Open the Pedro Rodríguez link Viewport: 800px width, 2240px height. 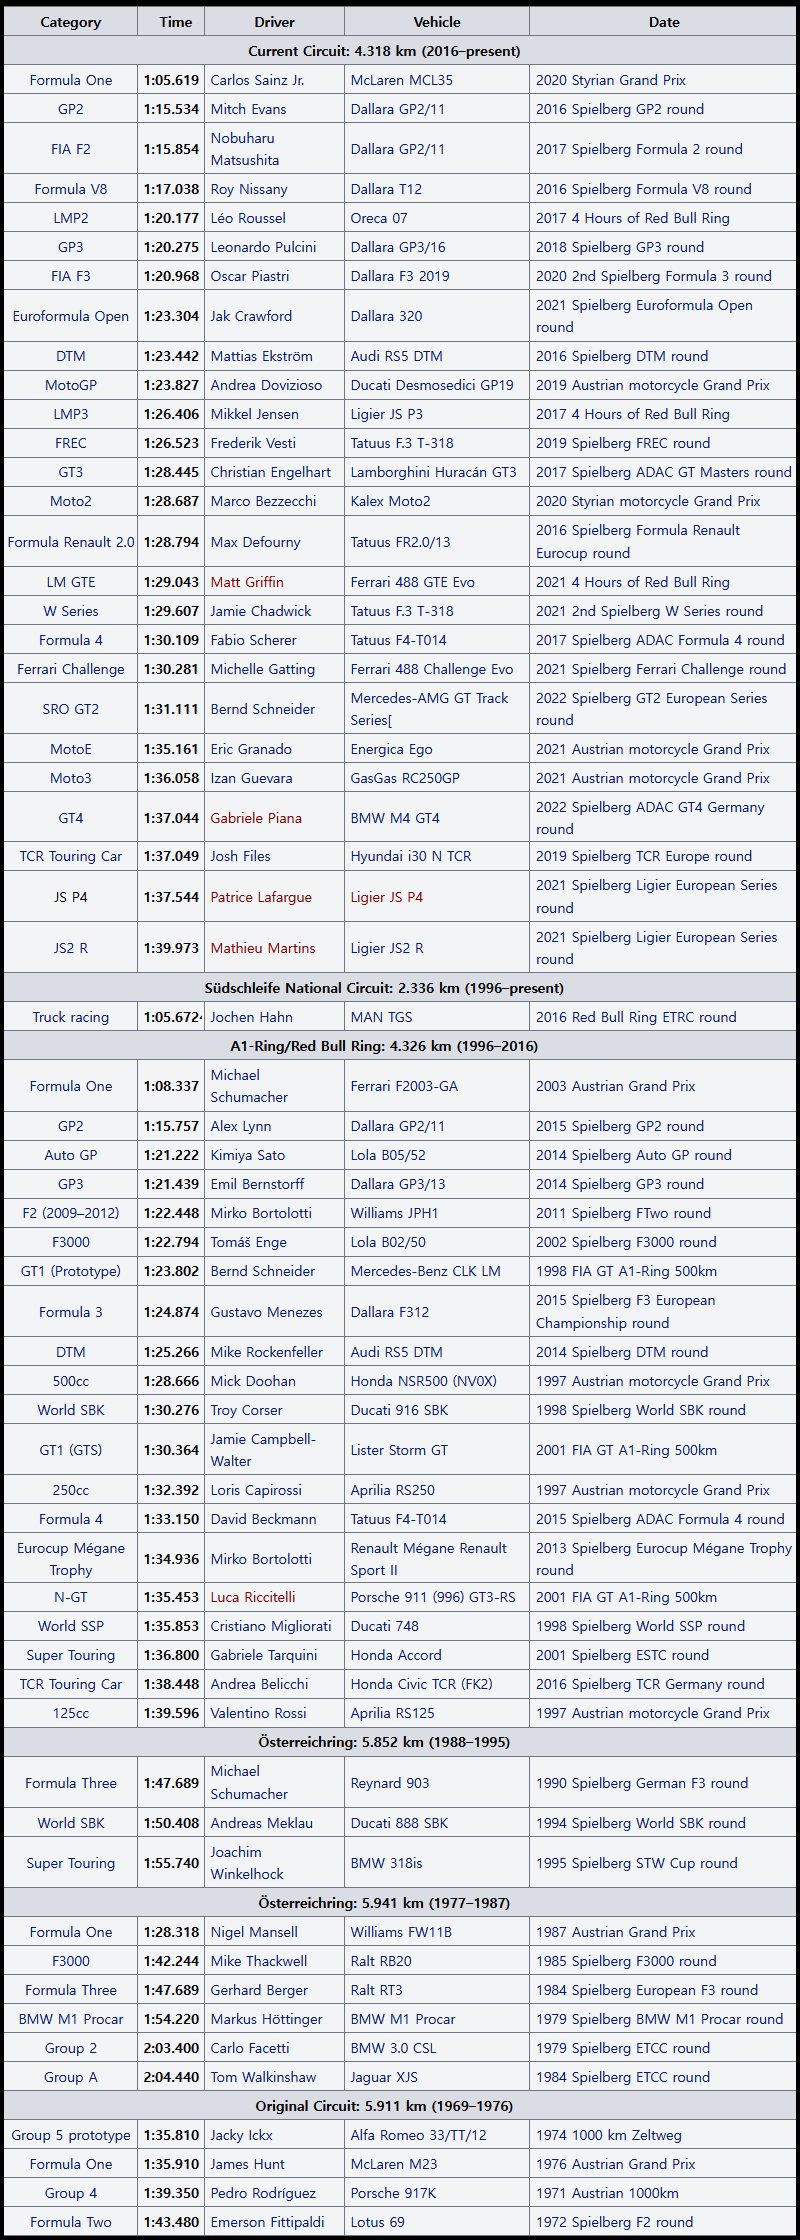point(263,2193)
